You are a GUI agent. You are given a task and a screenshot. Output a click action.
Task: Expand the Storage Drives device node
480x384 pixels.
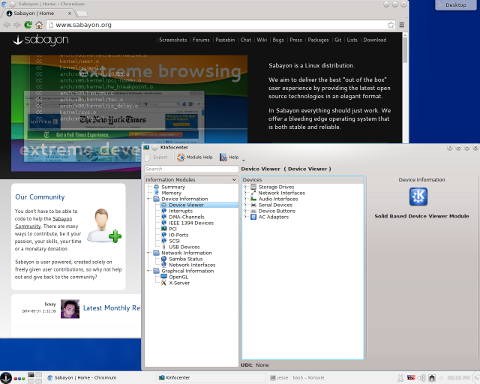click(245, 187)
